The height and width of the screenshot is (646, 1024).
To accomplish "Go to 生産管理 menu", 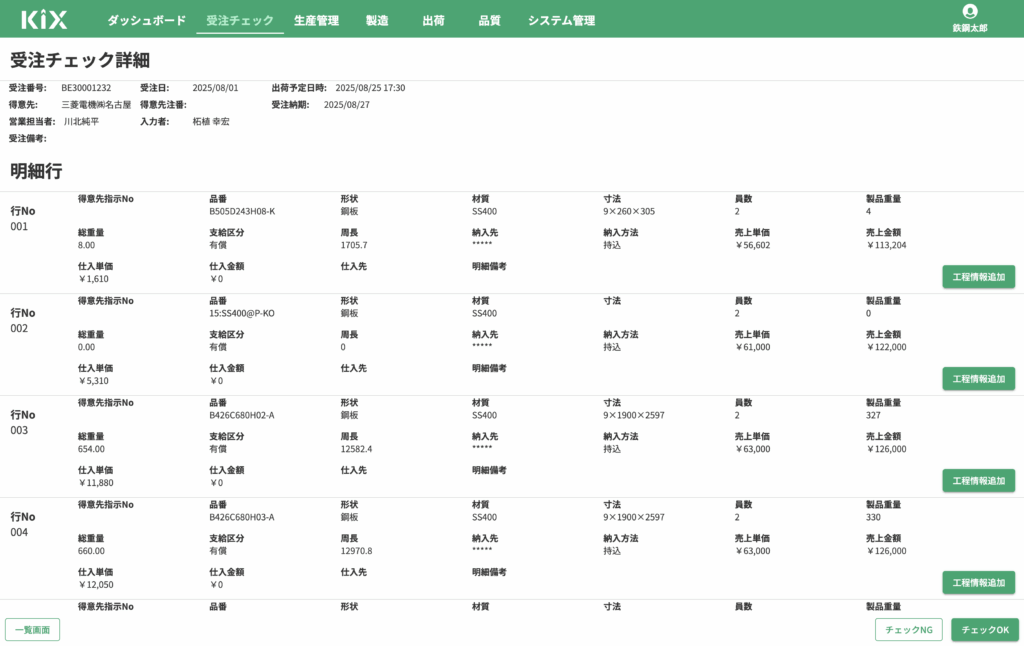I will [x=316, y=20].
